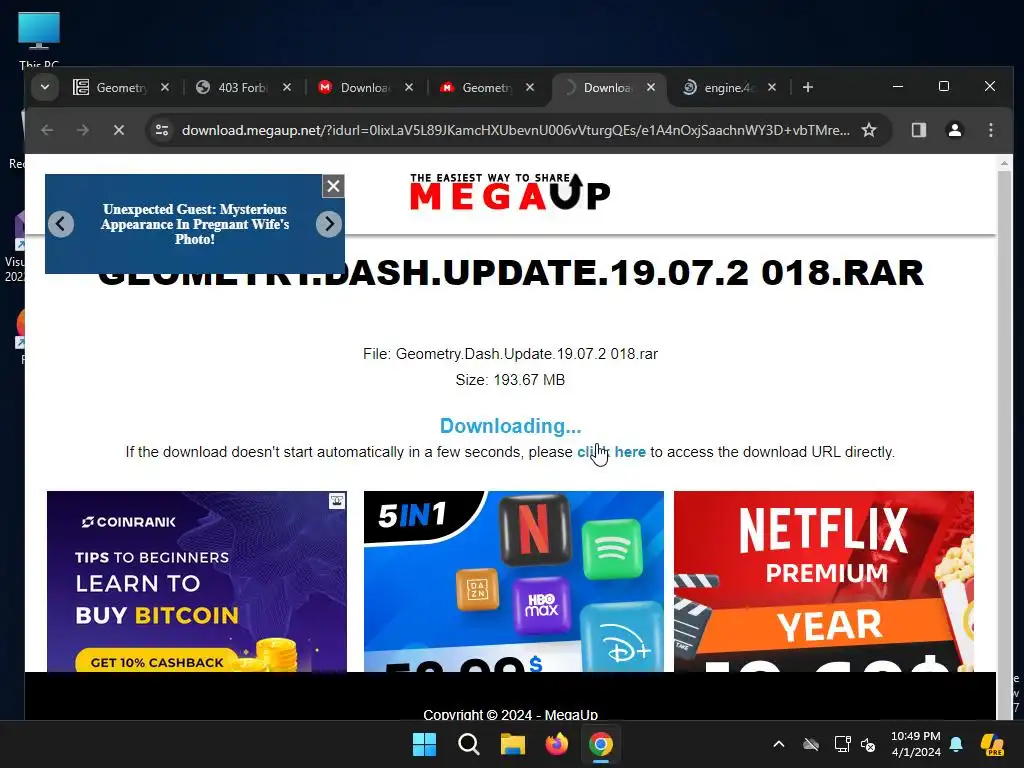Stop loading the page
Screen dimensions: 1024x768
[118, 130]
